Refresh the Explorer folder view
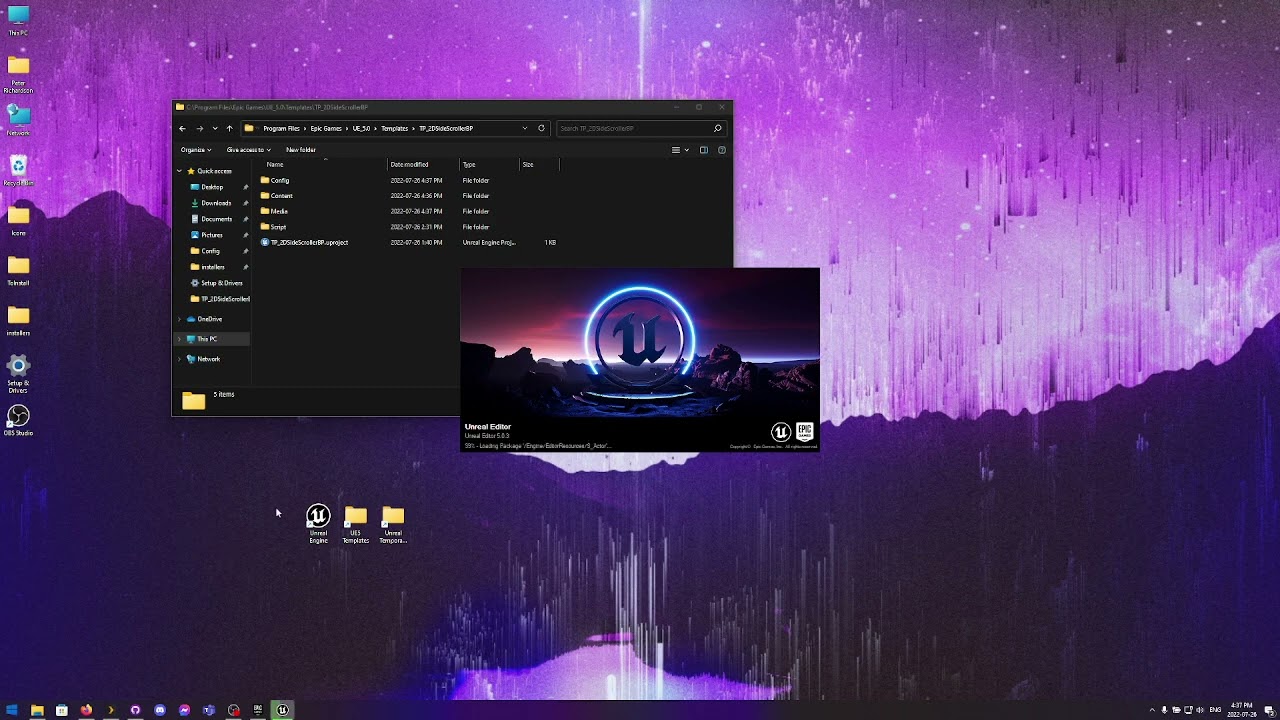 (x=541, y=128)
